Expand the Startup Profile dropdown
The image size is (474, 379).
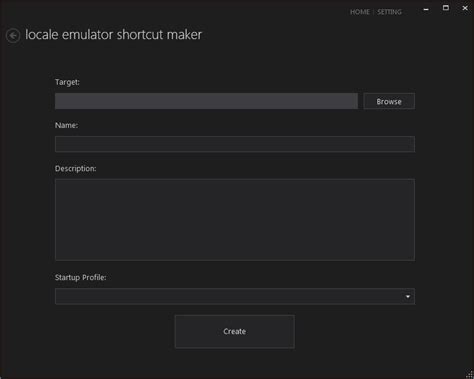pos(235,296)
